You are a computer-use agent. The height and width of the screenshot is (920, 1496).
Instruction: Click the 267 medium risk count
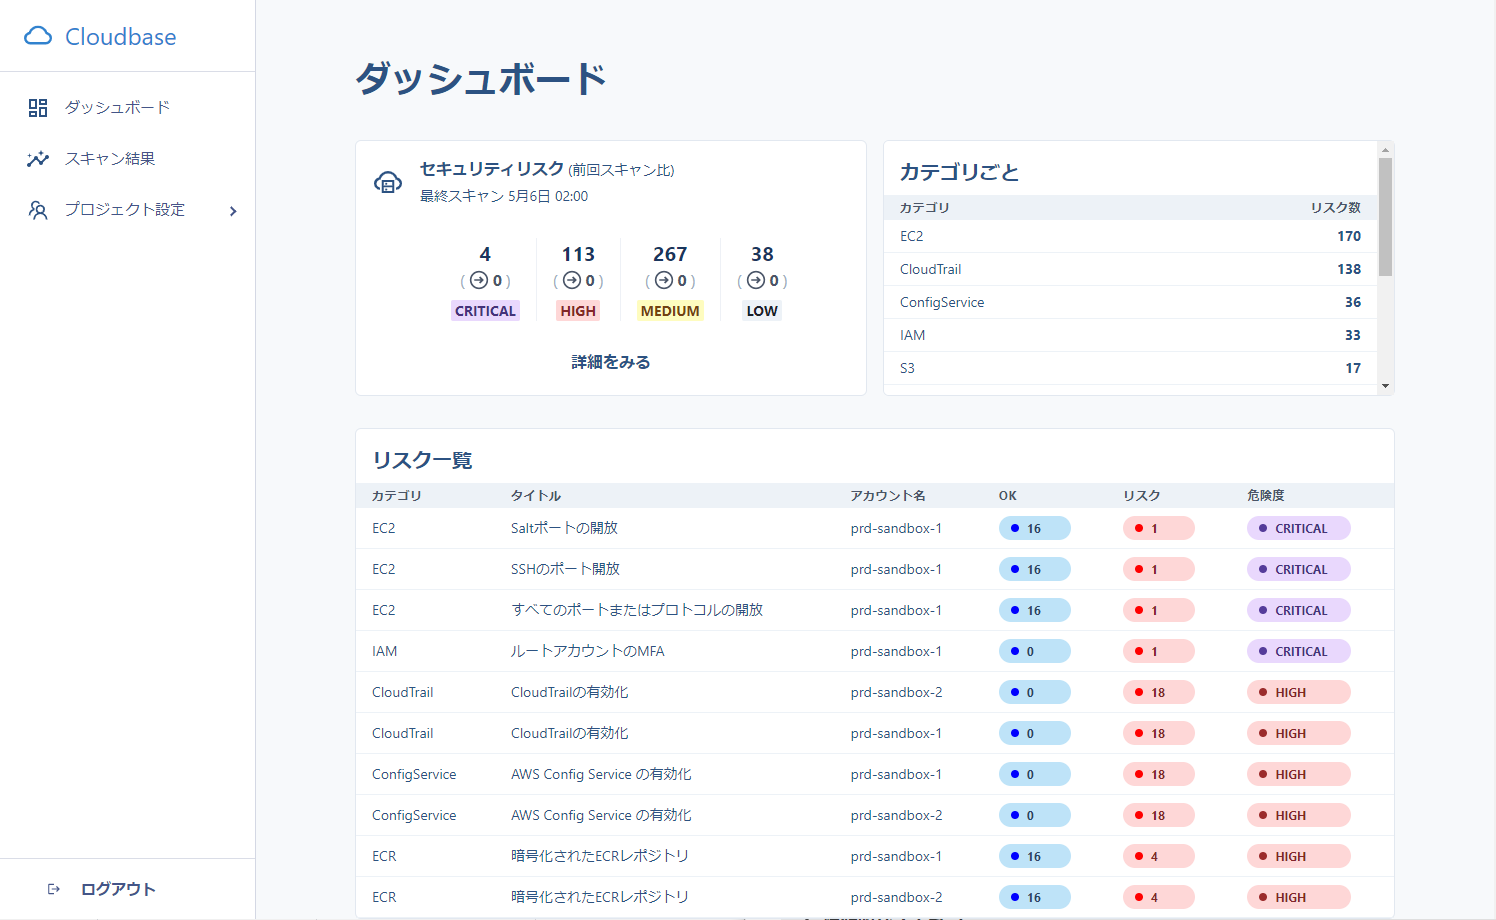pos(670,254)
